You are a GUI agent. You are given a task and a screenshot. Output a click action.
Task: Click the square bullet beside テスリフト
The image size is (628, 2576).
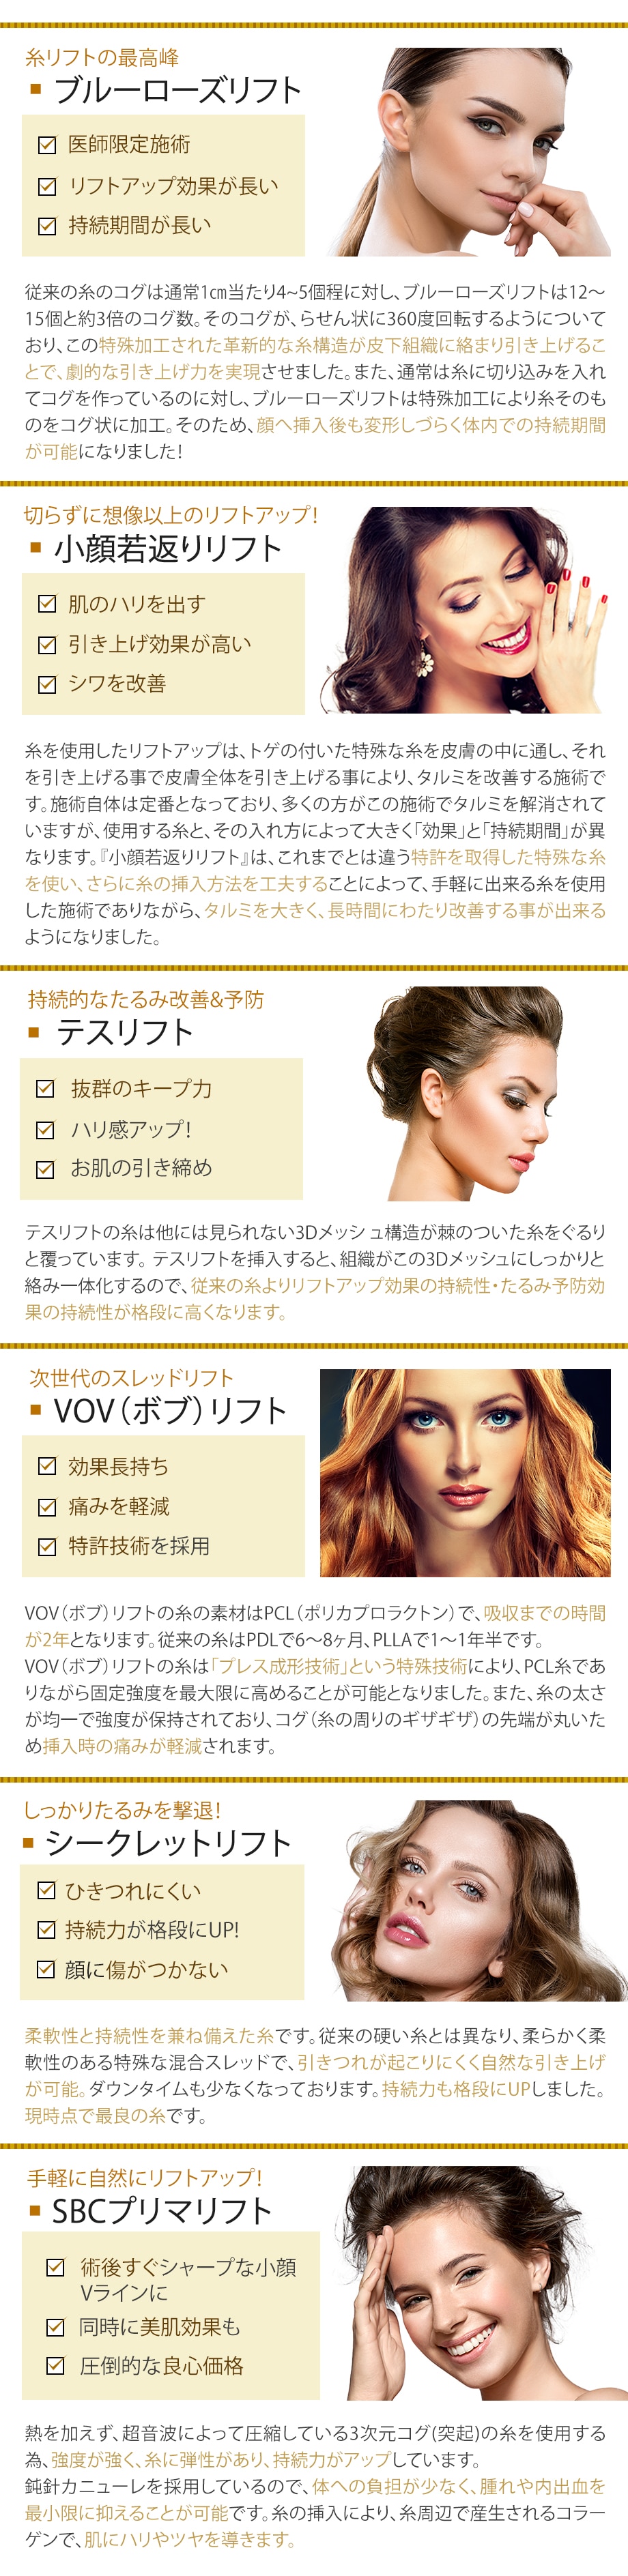coord(34,1032)
